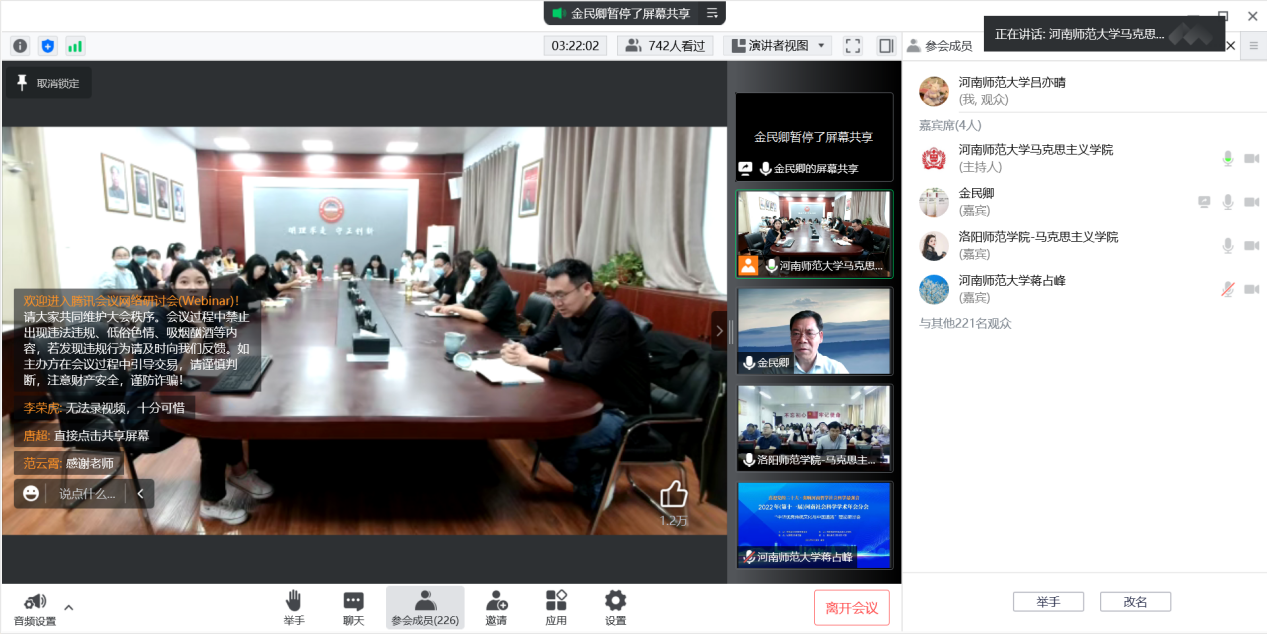The image size is (1267, 634).
Task: Toggle the side panel layout icon
Action: [x=886, y=46]
